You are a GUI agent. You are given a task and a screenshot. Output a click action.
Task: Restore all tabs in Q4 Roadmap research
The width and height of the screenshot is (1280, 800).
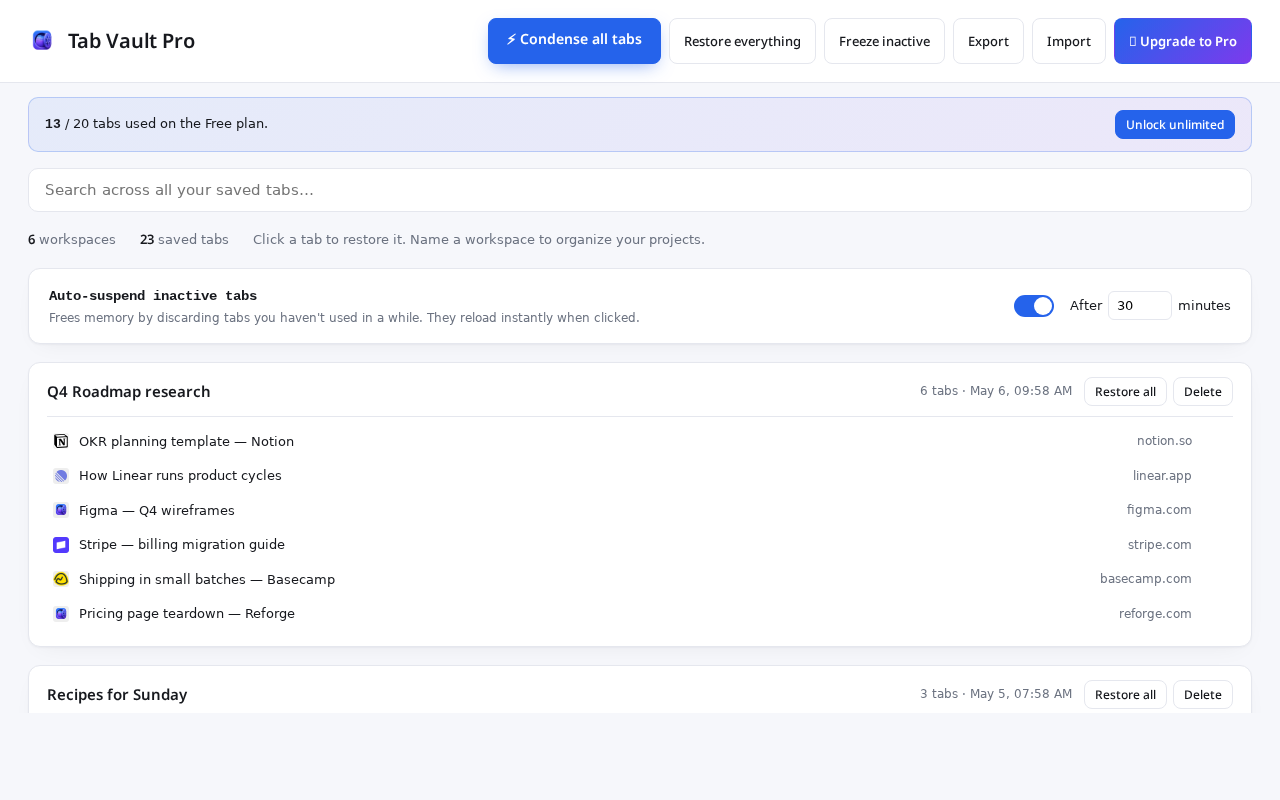click(x=1125, y=392)
